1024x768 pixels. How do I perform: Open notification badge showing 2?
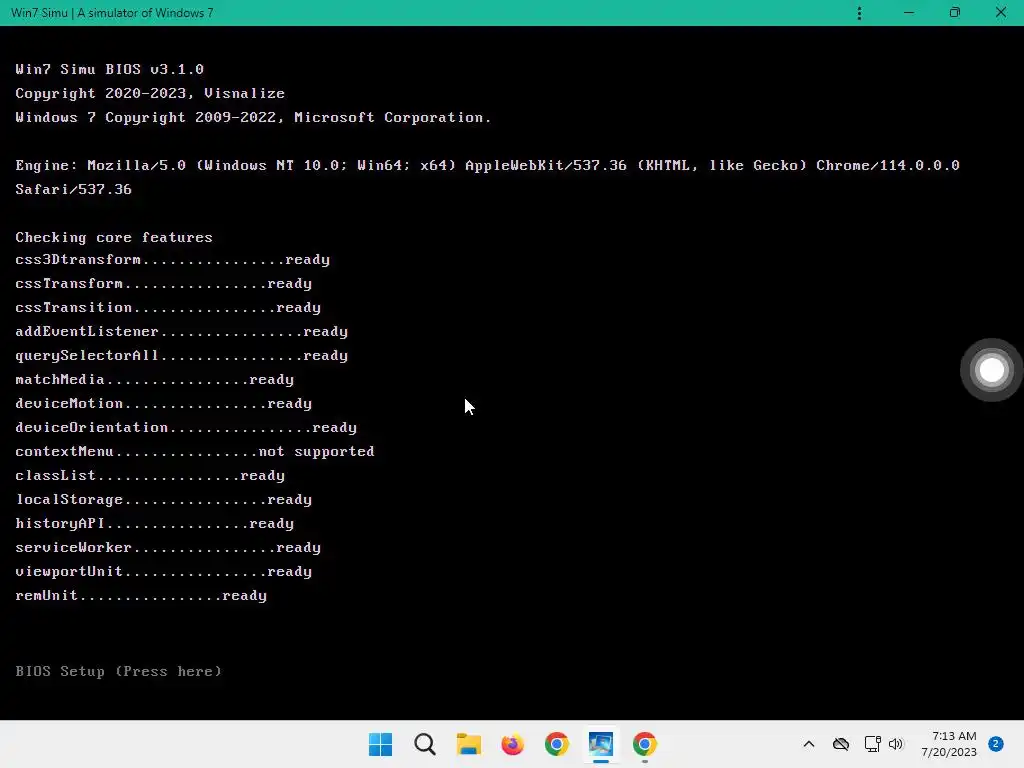pos(996,744)
